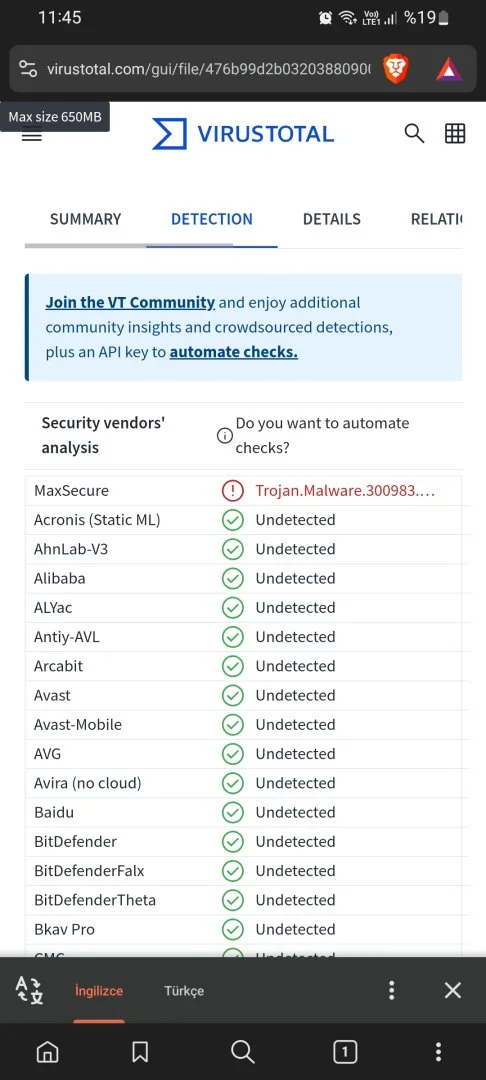
Task: Open browser three-dot menu at bottom
Action: click(438, 1051)
